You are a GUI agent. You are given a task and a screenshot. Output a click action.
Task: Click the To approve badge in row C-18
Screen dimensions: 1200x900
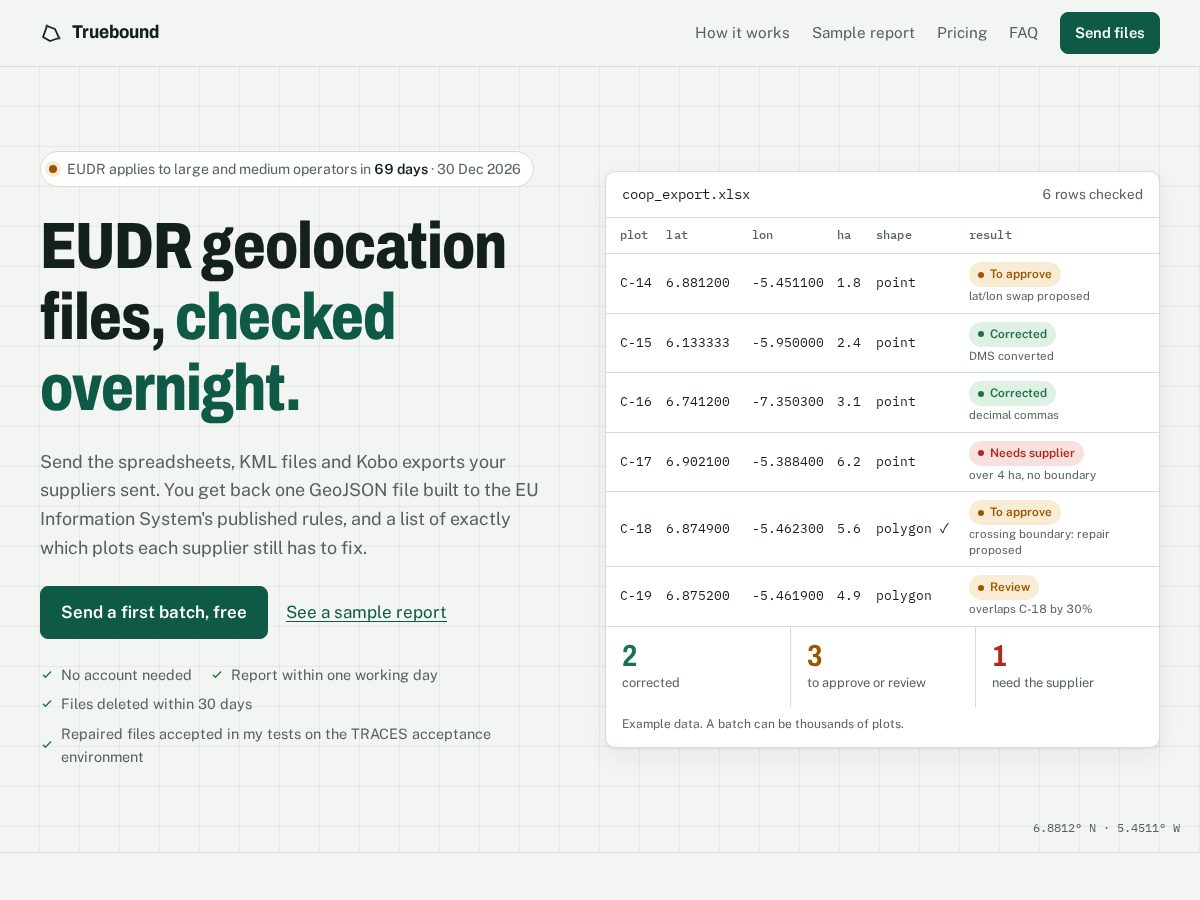tap(1015, 512)
